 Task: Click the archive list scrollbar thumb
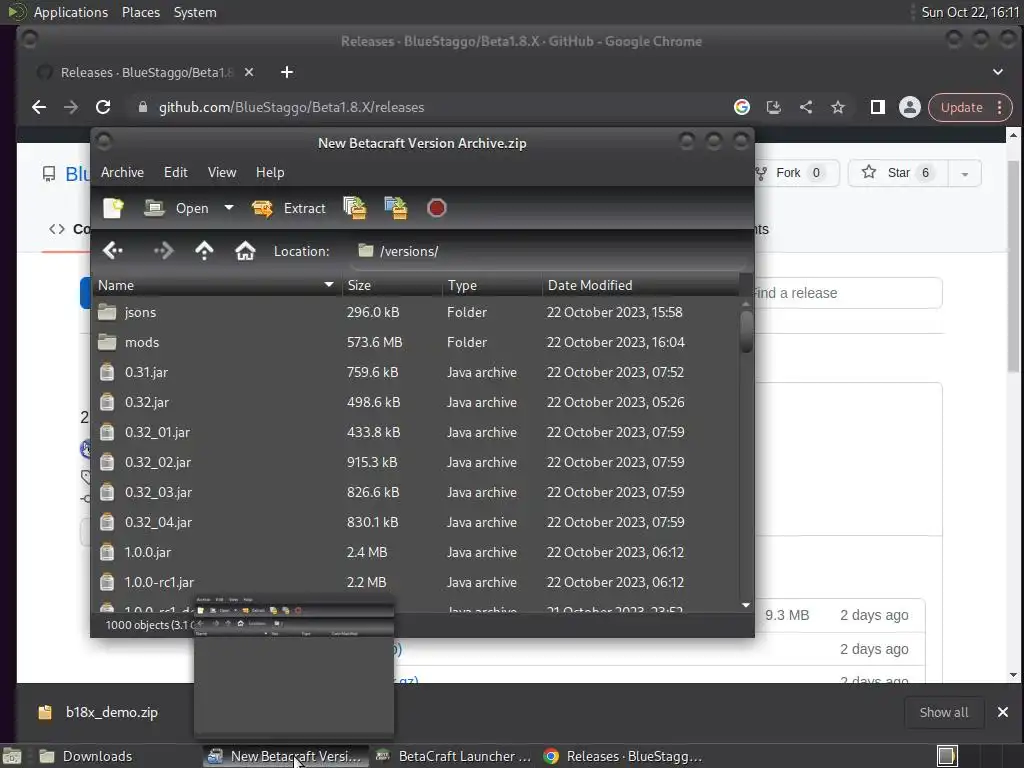pyautogui.click(x=746, y=331)
